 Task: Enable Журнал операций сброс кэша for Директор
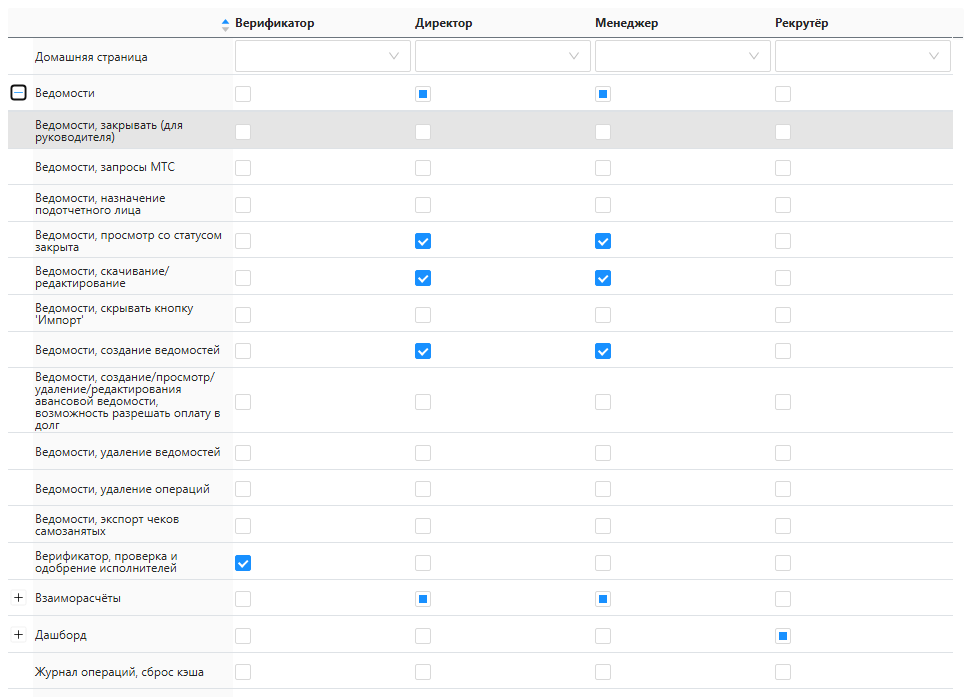(x=423, y=672)
